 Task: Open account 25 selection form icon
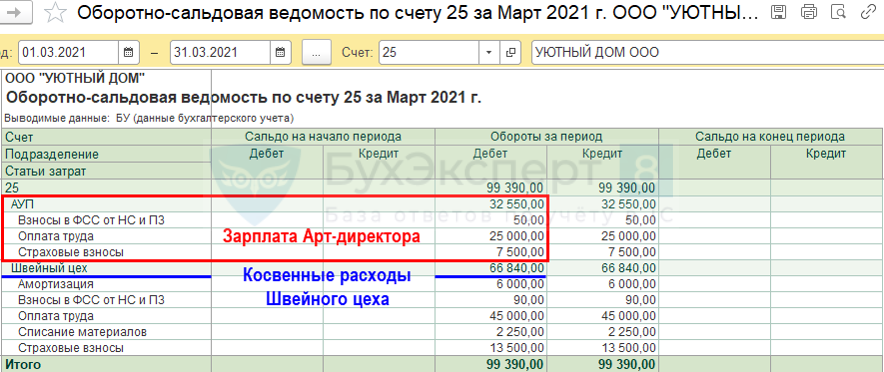tap(511, 53)
